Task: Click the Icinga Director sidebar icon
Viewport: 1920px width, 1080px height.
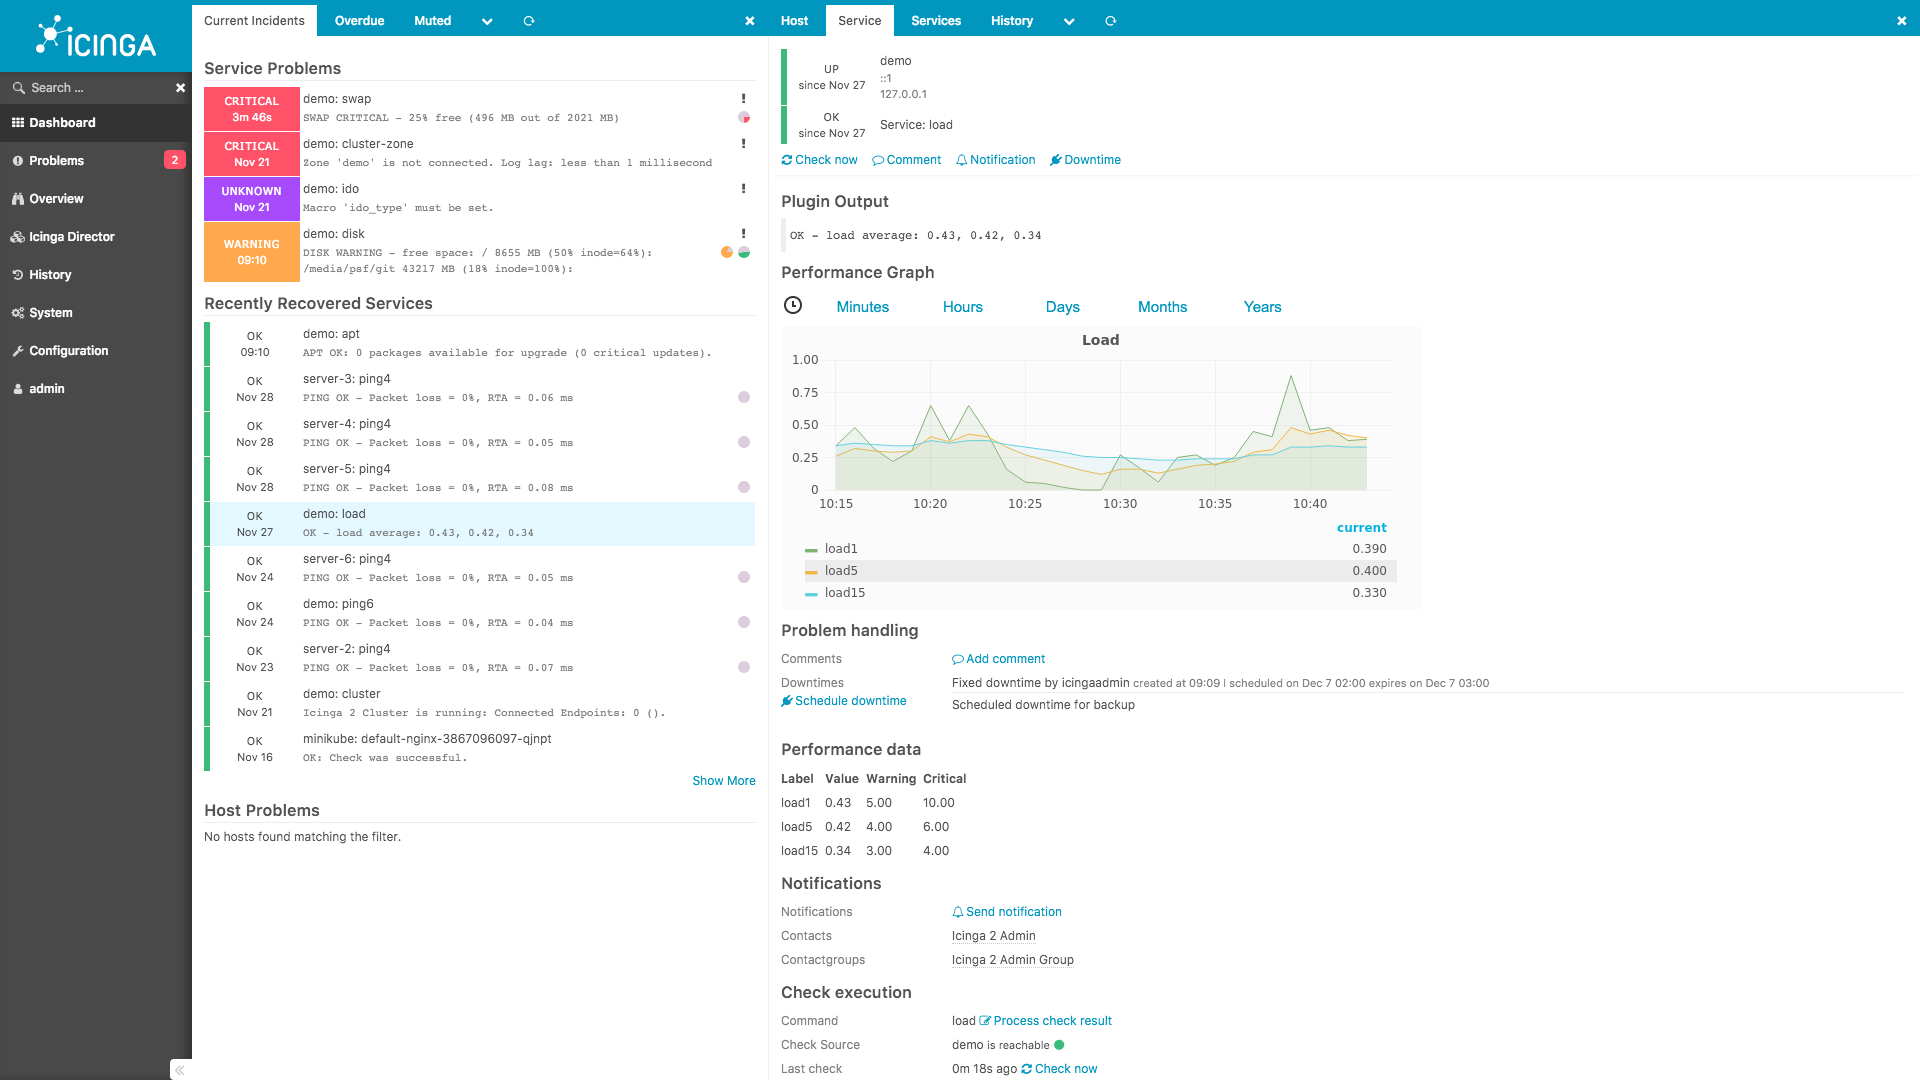Action: click(x=18, y=235)
